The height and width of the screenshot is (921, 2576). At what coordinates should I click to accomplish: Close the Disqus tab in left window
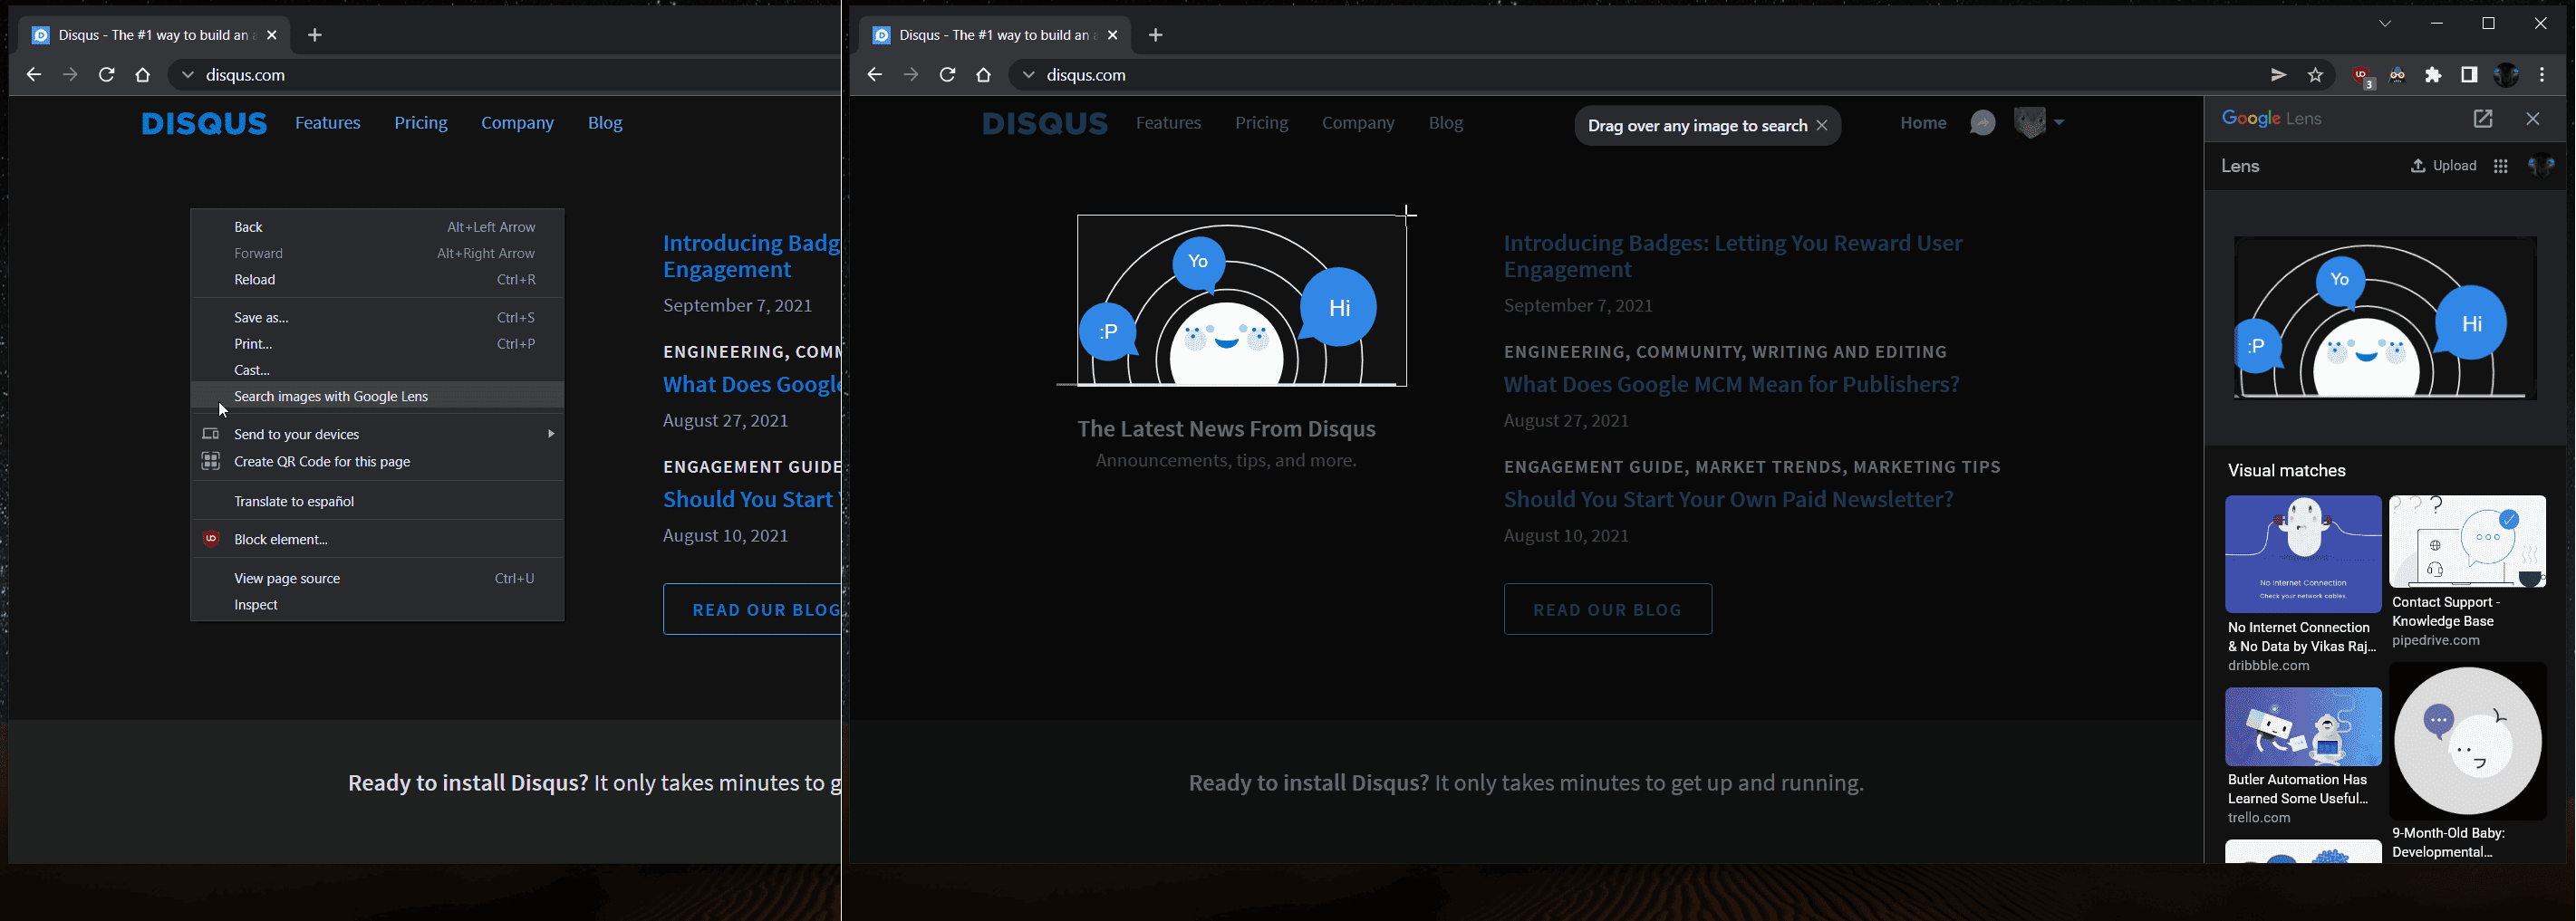pos(272,35)
